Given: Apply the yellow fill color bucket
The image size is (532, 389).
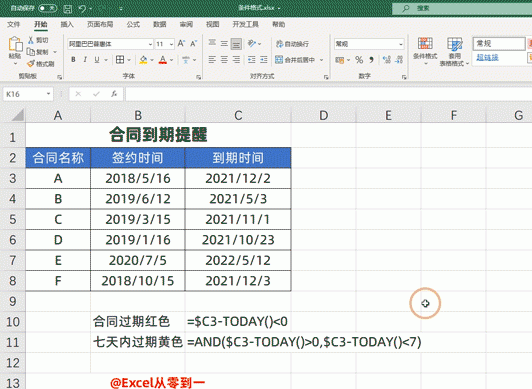Looking at the screenshot, I should tap(143, 60).
